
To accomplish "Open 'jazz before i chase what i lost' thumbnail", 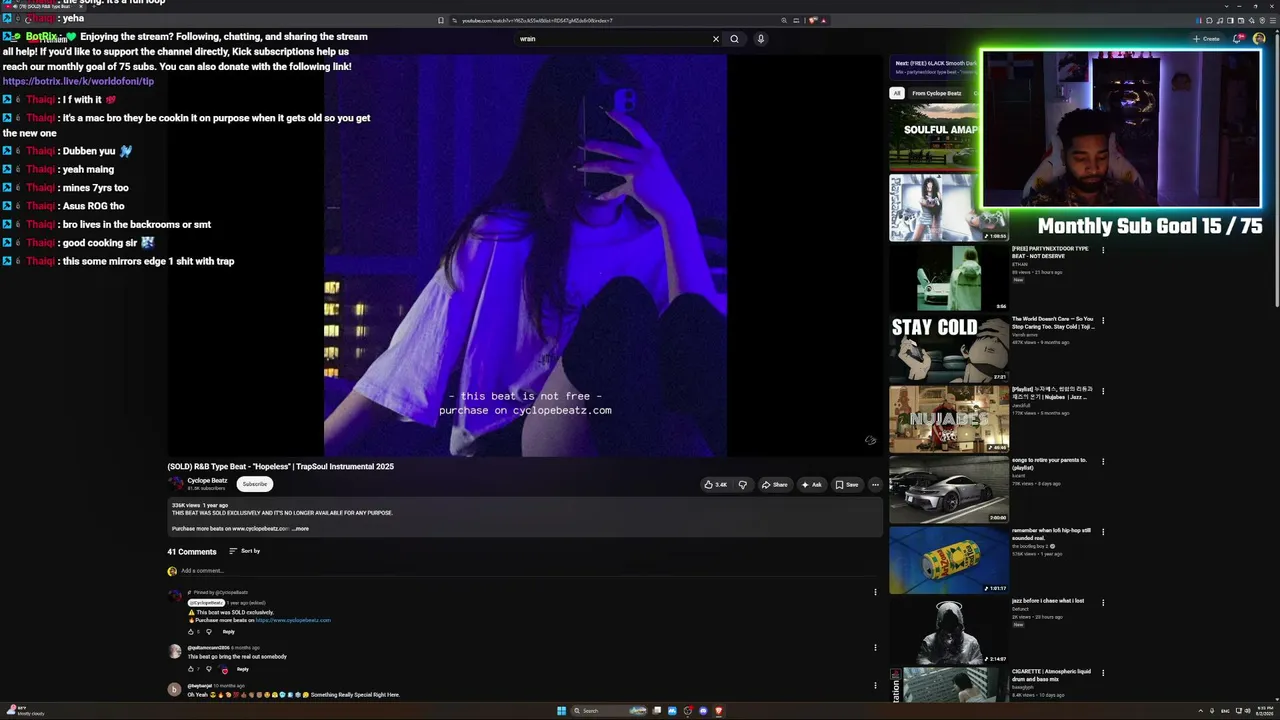I will point(949,631).
